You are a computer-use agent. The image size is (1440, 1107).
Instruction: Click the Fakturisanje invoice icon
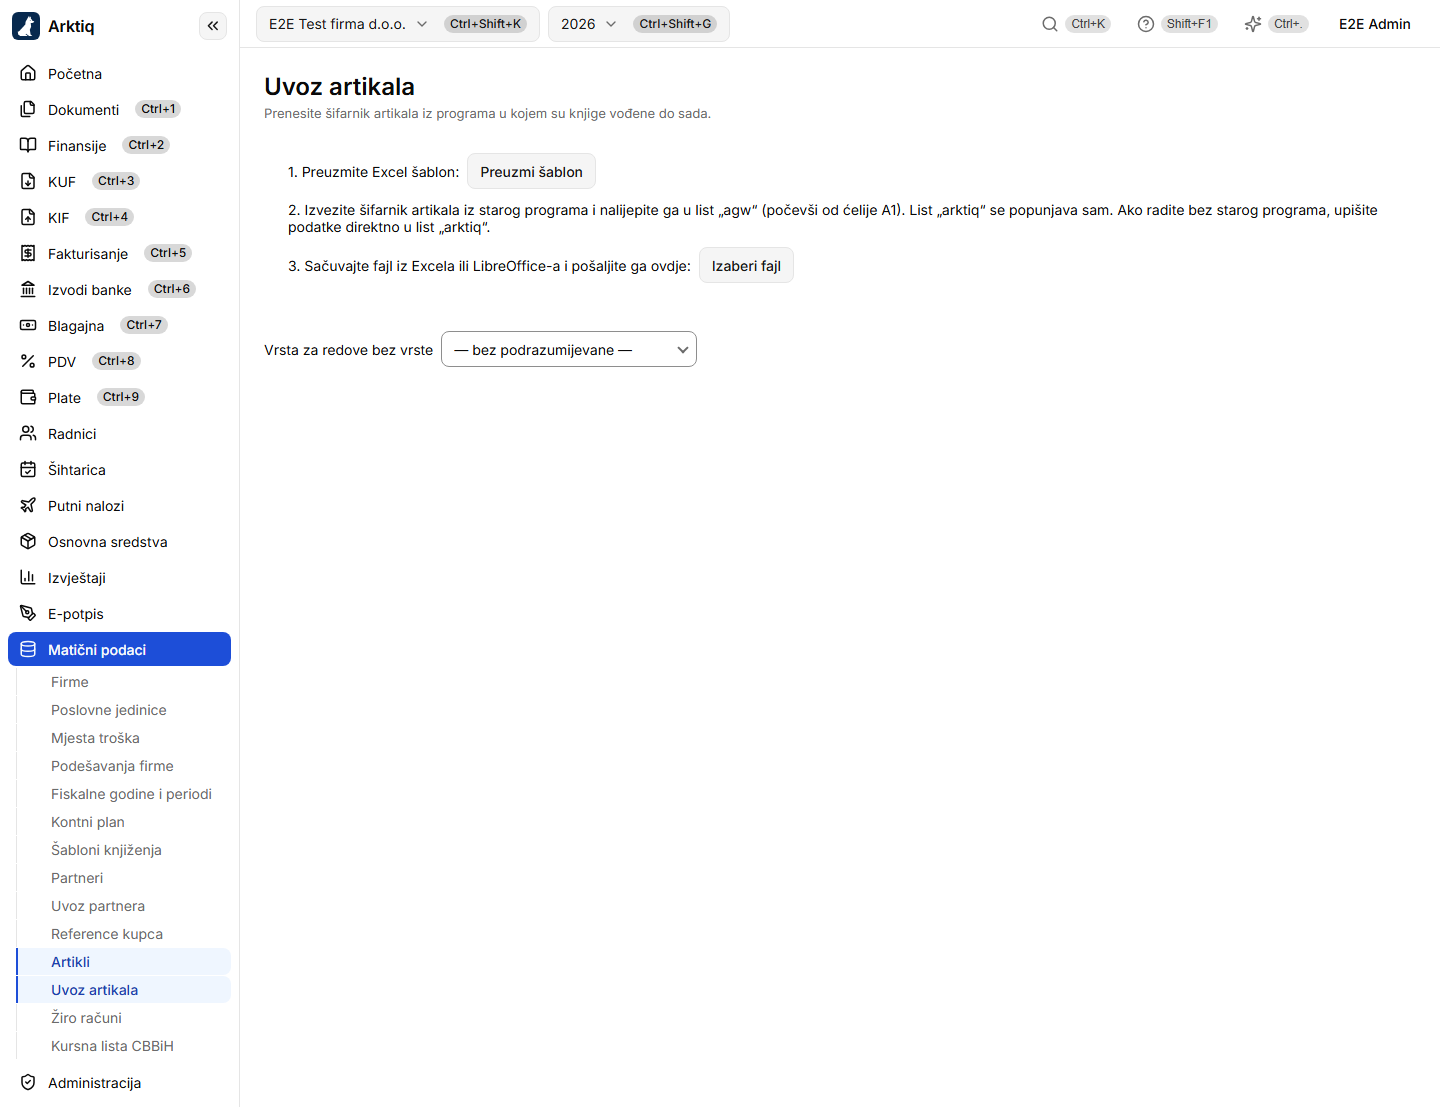[x=28, y=254]
